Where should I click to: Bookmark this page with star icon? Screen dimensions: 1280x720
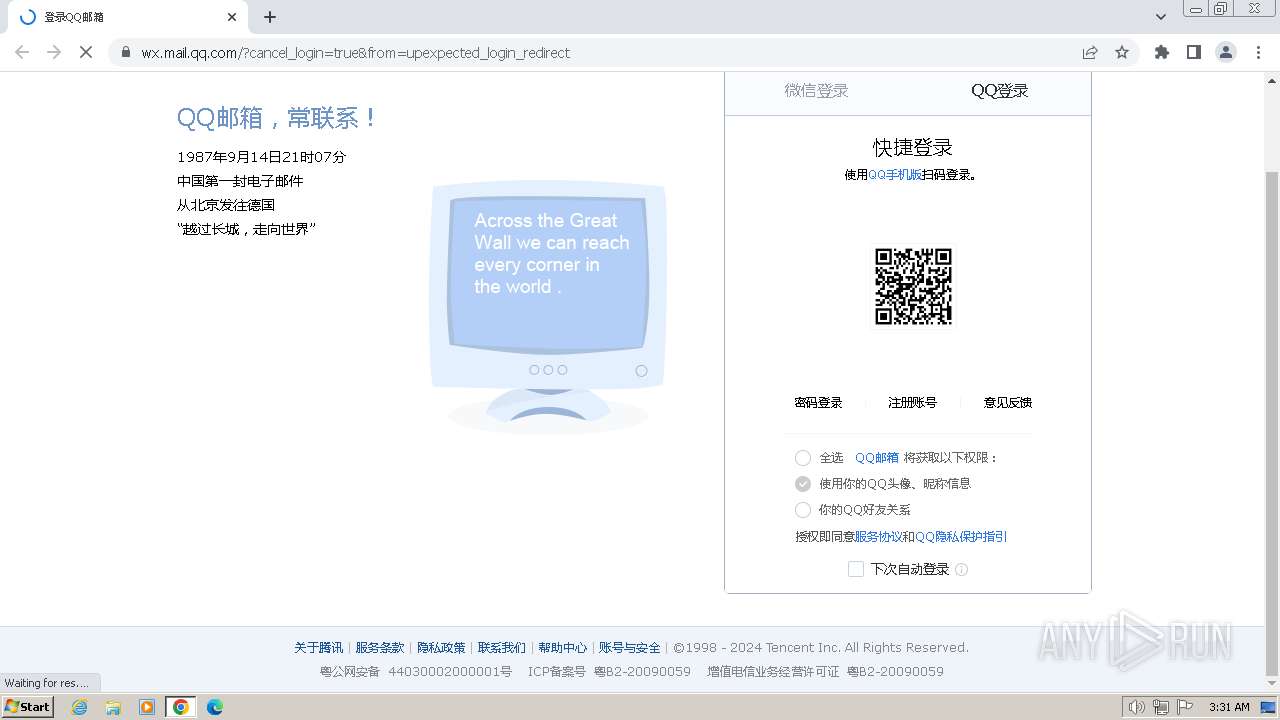(x=1122, y=52)
